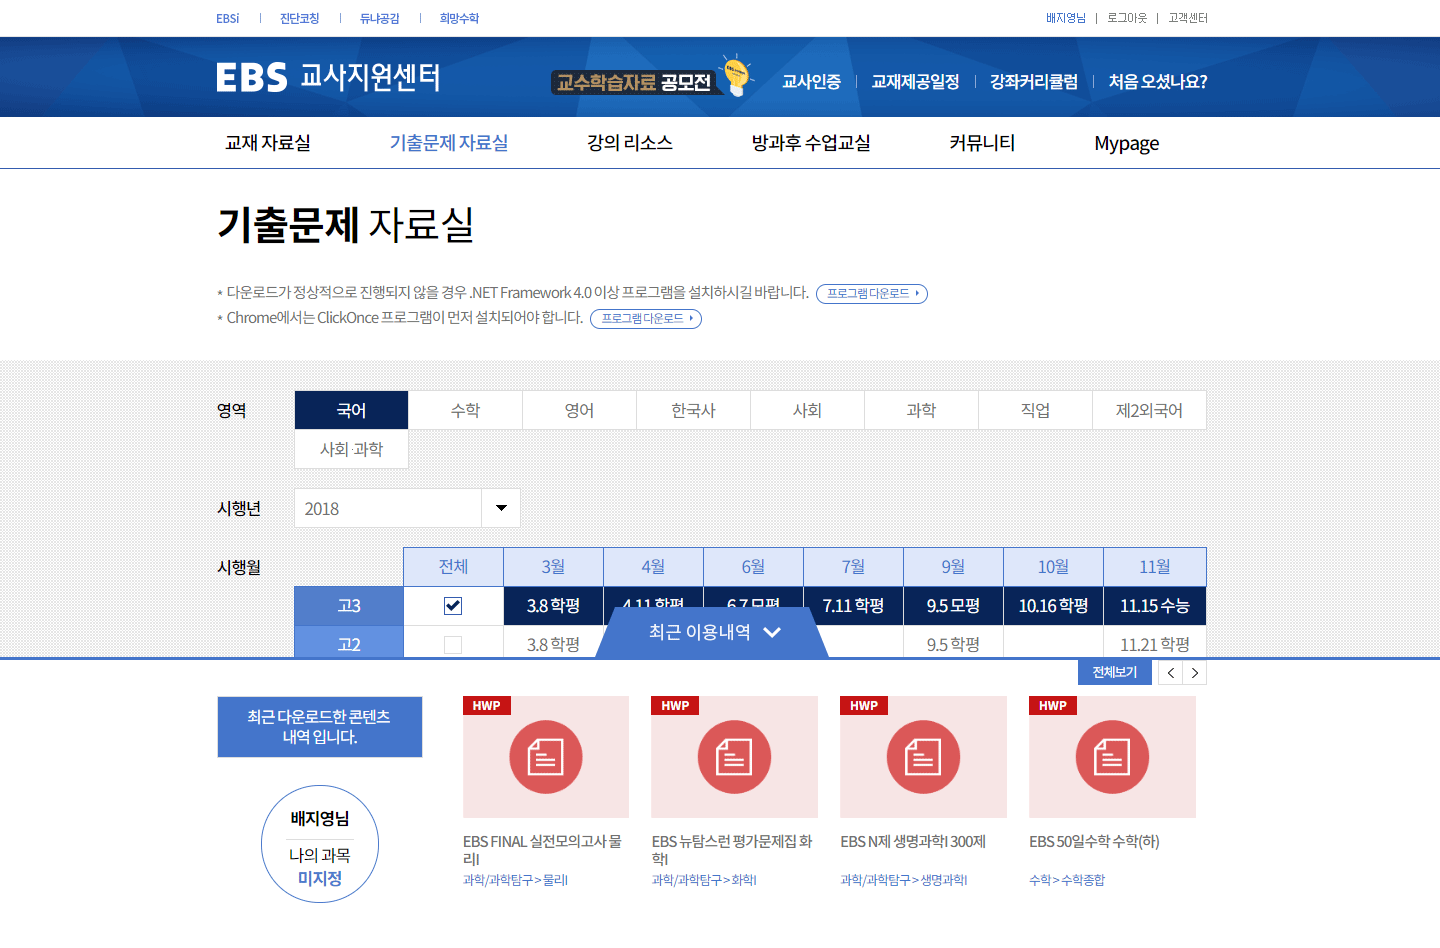The width and height of the screenshot is (1440, 948).
Task: Click ClickOnce 프로그램다운로드 button
Action: coord(646,318)
